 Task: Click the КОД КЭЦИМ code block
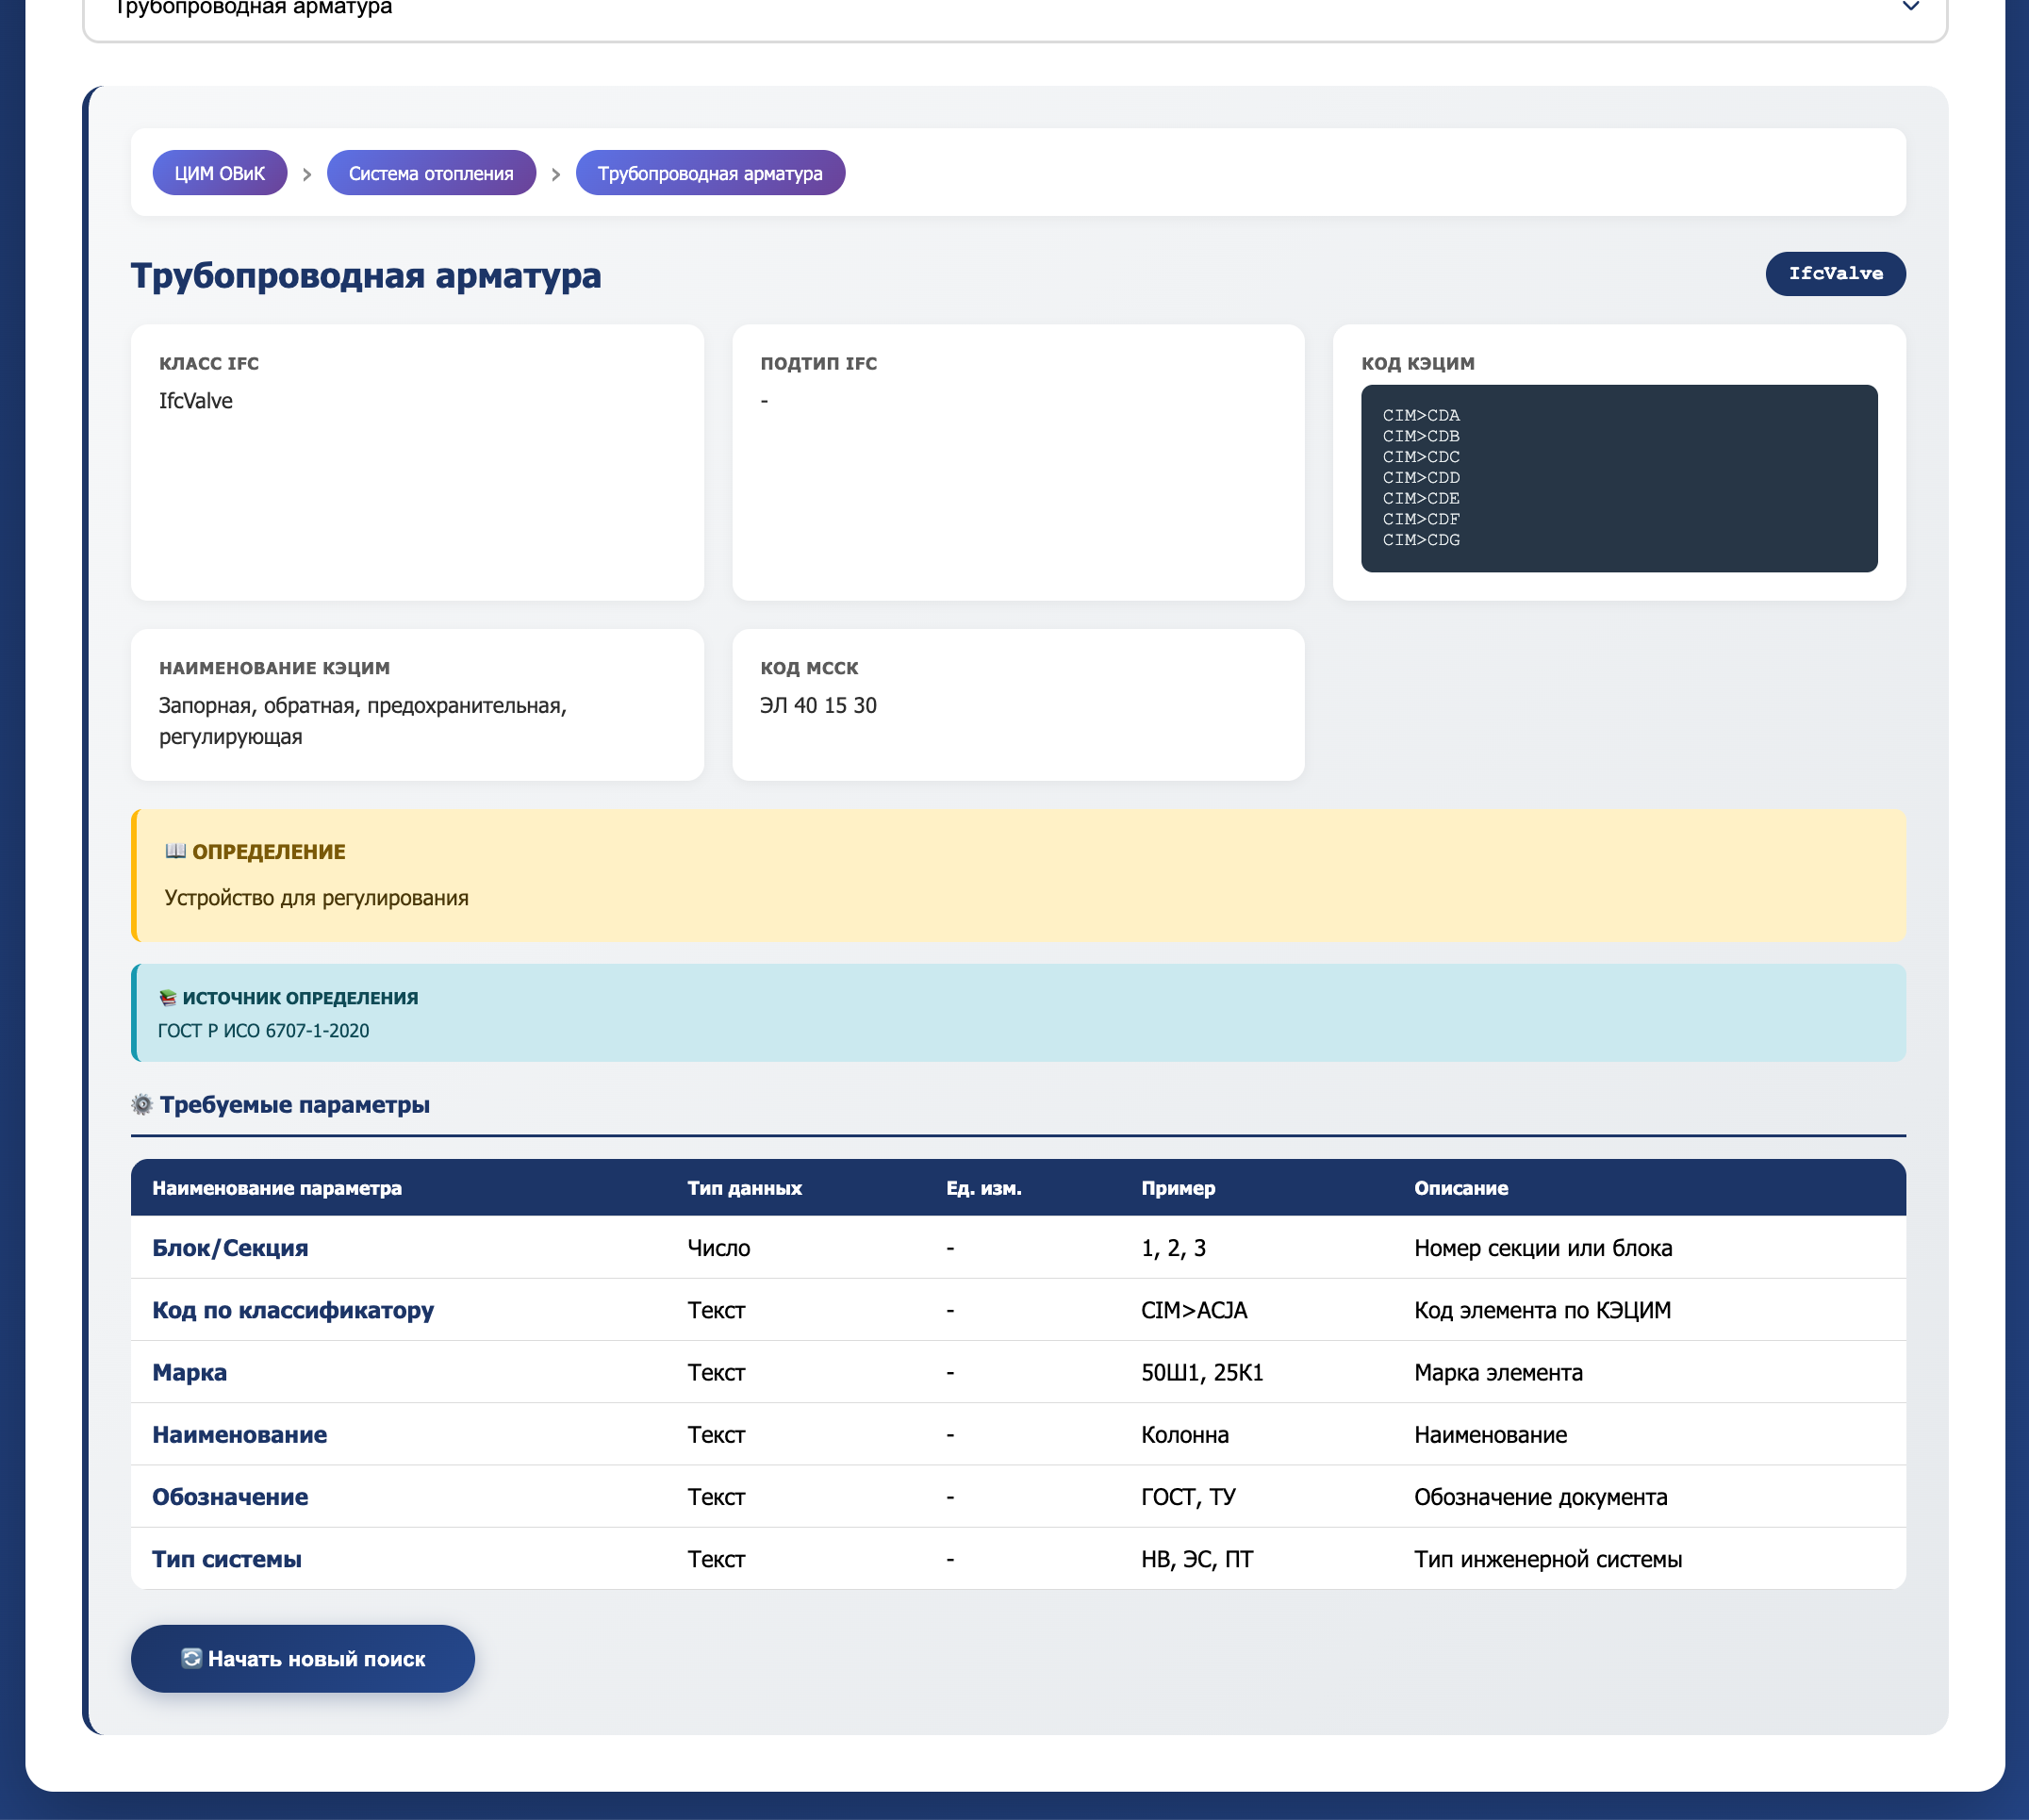coord(1618,478)
